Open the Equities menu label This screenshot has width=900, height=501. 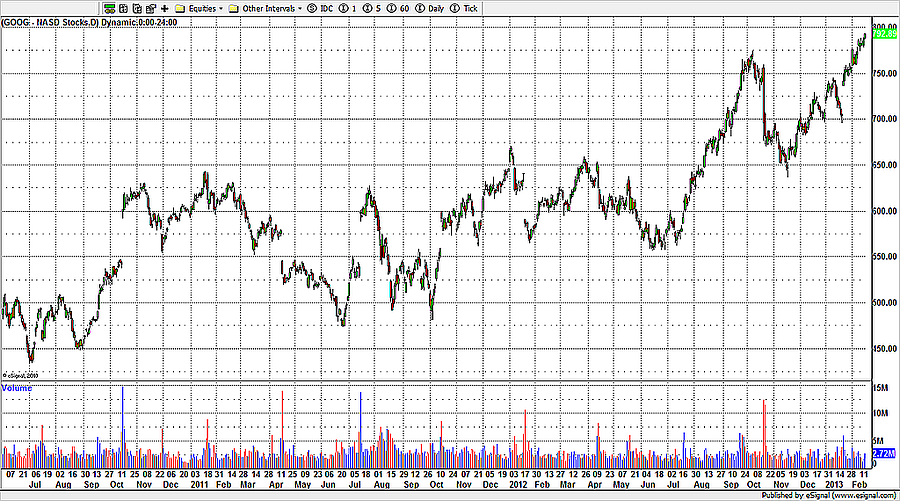point(200,8)
